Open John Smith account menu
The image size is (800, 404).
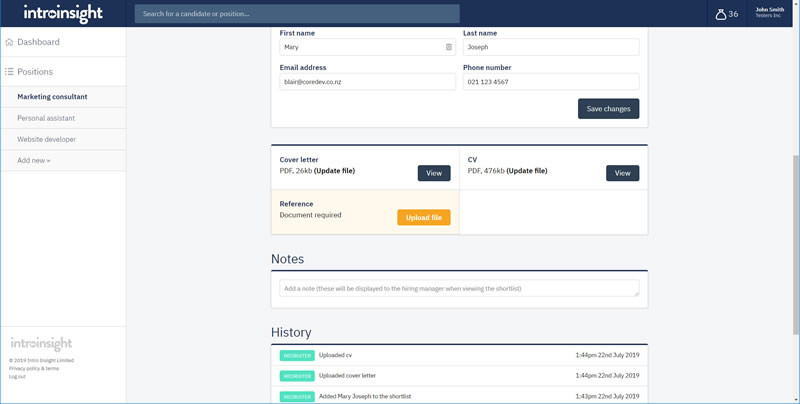point(769,13)
